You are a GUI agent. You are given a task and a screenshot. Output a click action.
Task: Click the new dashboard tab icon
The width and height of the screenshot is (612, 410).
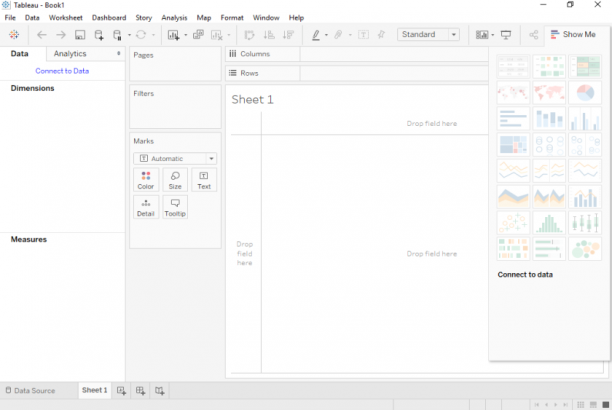click(141, 390)
